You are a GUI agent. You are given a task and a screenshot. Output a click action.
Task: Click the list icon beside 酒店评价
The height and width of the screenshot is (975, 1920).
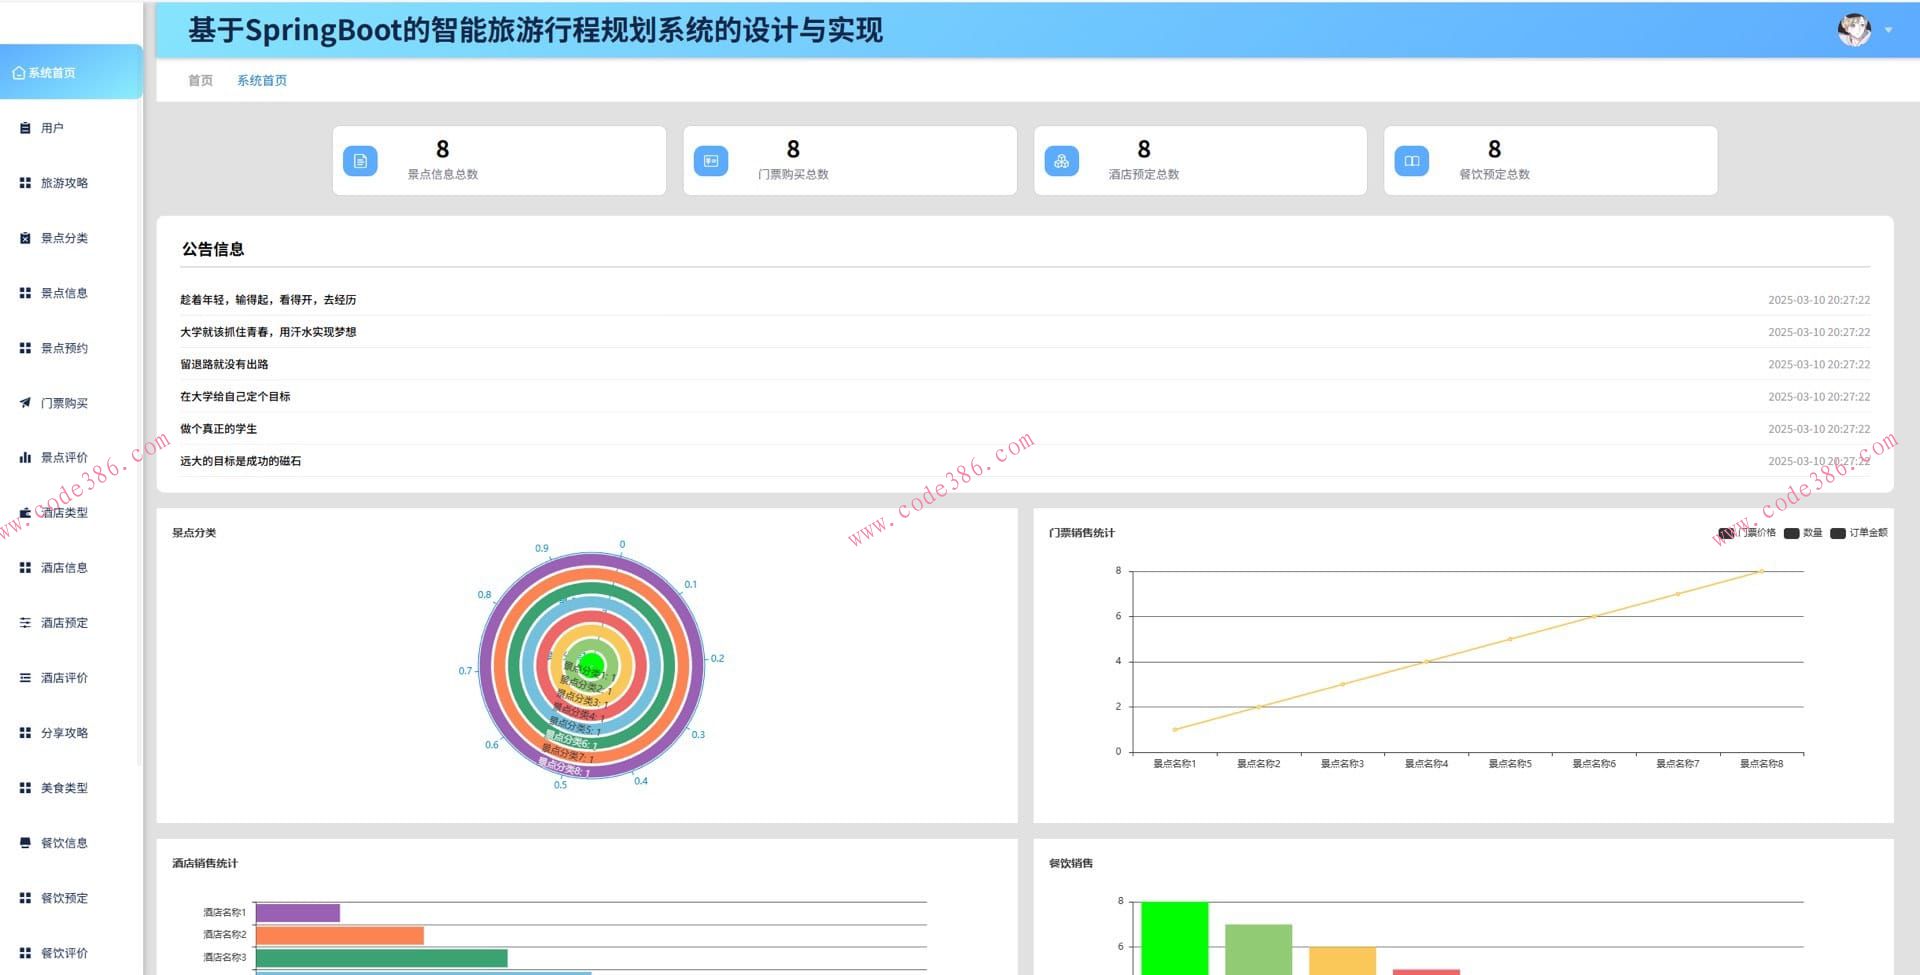pyautogui.click(x=26, y=678)
